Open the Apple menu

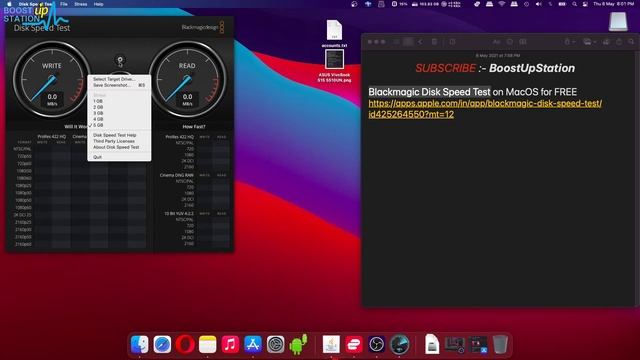pyautogui.click(x=9, y=4)
